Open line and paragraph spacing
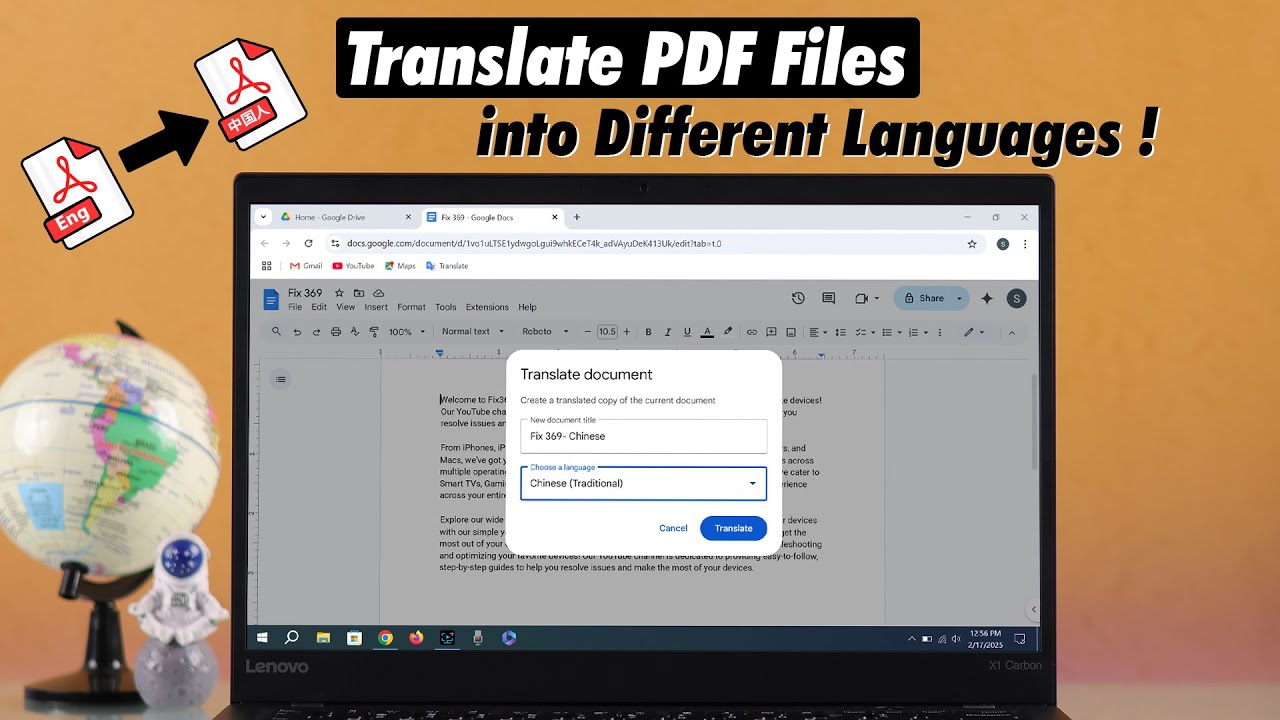Image resolution: width=1280 pixels, height=720 pixels. pyautogui.click(x=839, y=332)
